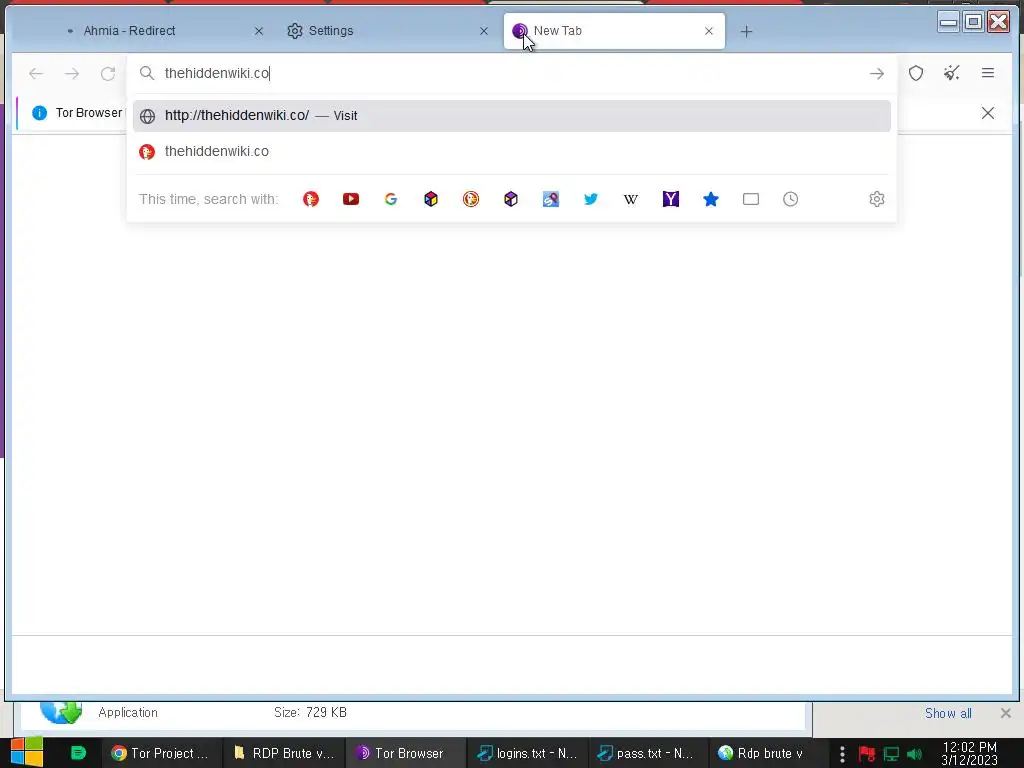The height and width of the screenshot is (768, 1024).
Task: Switch to Tor Browser taskbar item
Action: point(406,753)
